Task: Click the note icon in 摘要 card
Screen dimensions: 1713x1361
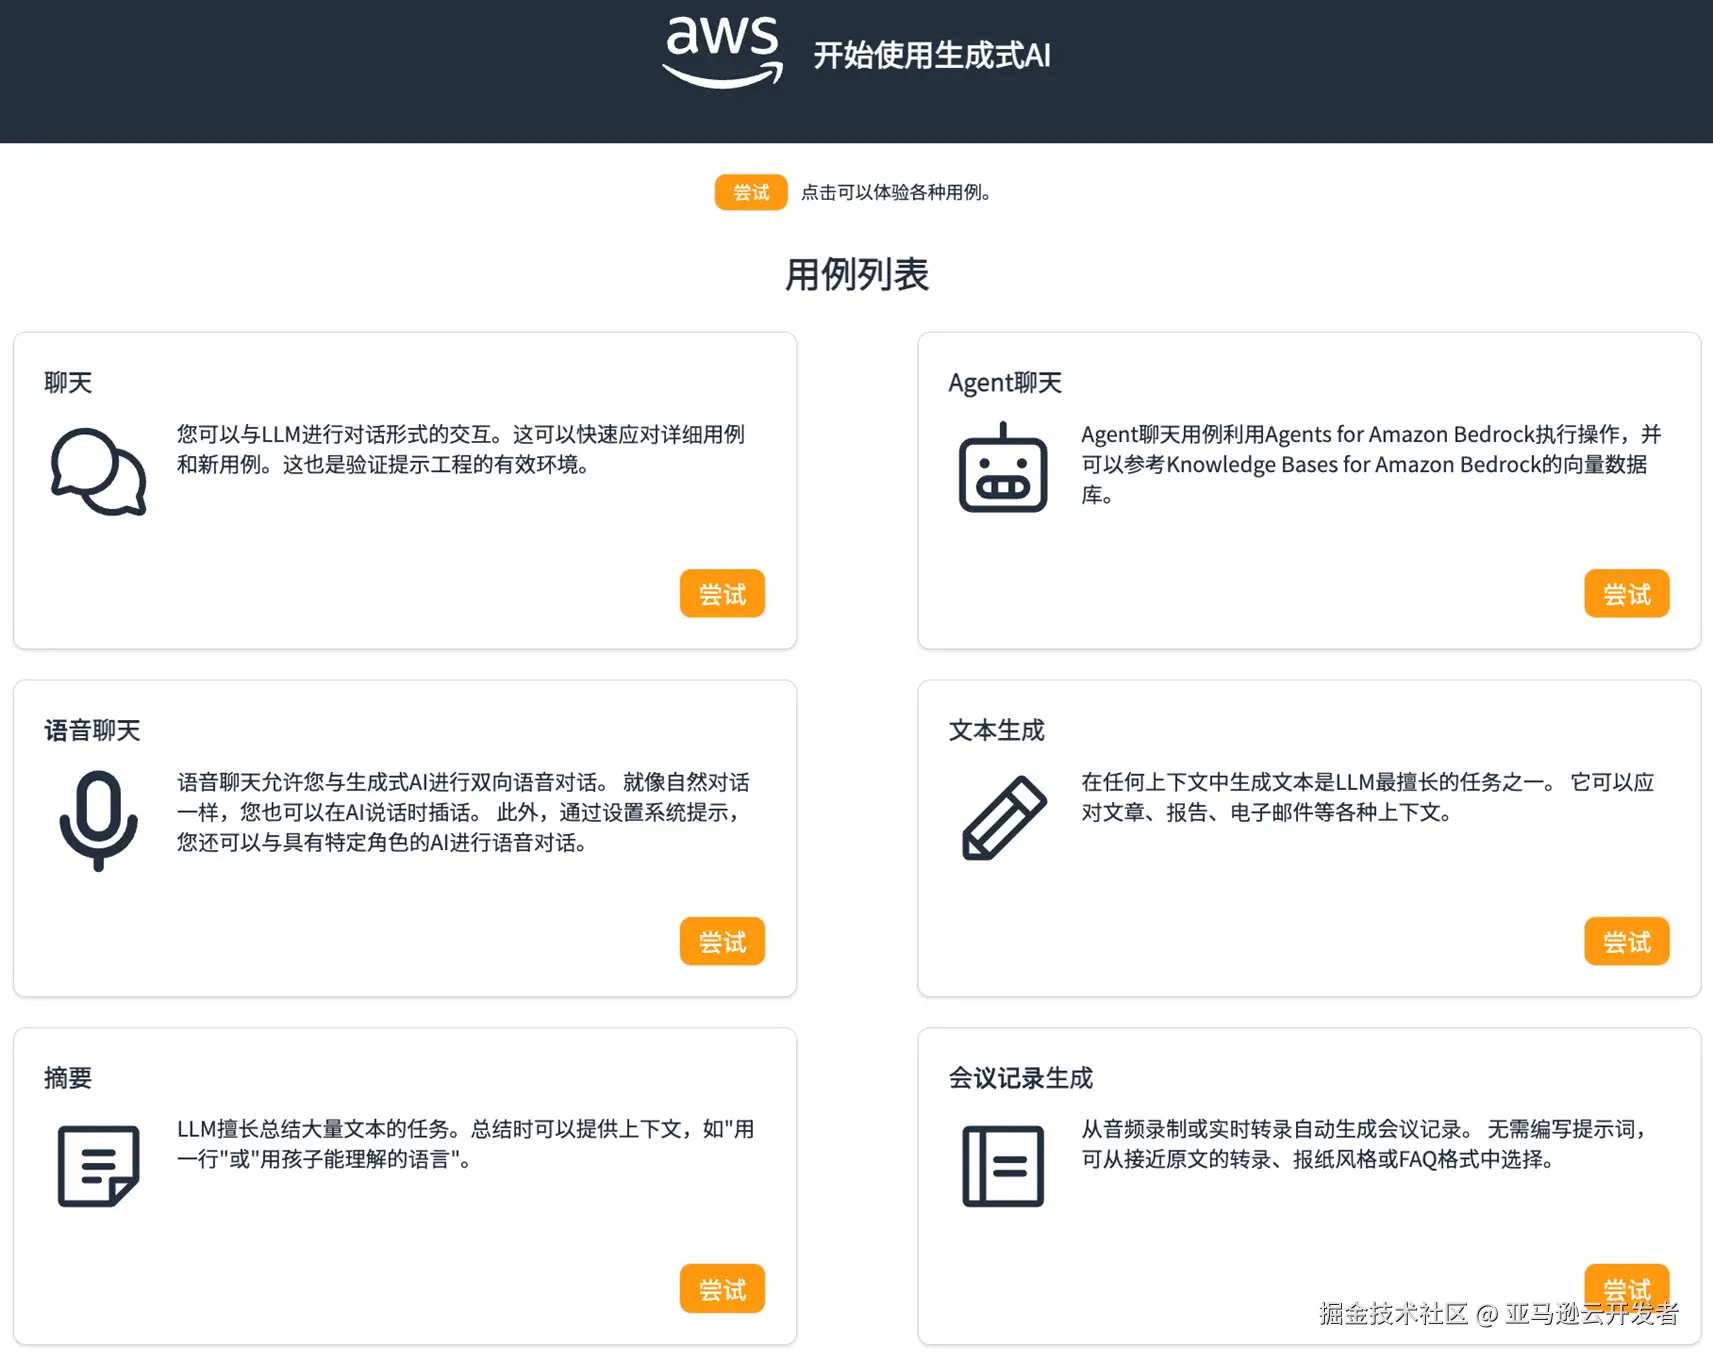Action: click(98, 1166)
